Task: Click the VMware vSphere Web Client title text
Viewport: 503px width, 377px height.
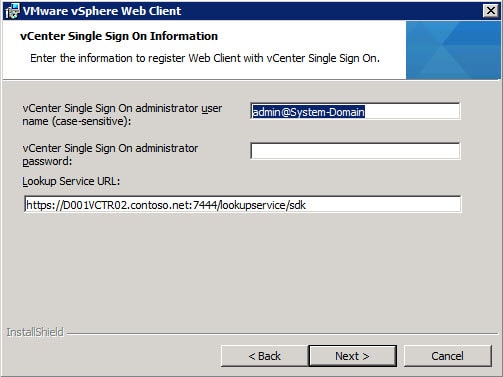Action: (102, 11)
